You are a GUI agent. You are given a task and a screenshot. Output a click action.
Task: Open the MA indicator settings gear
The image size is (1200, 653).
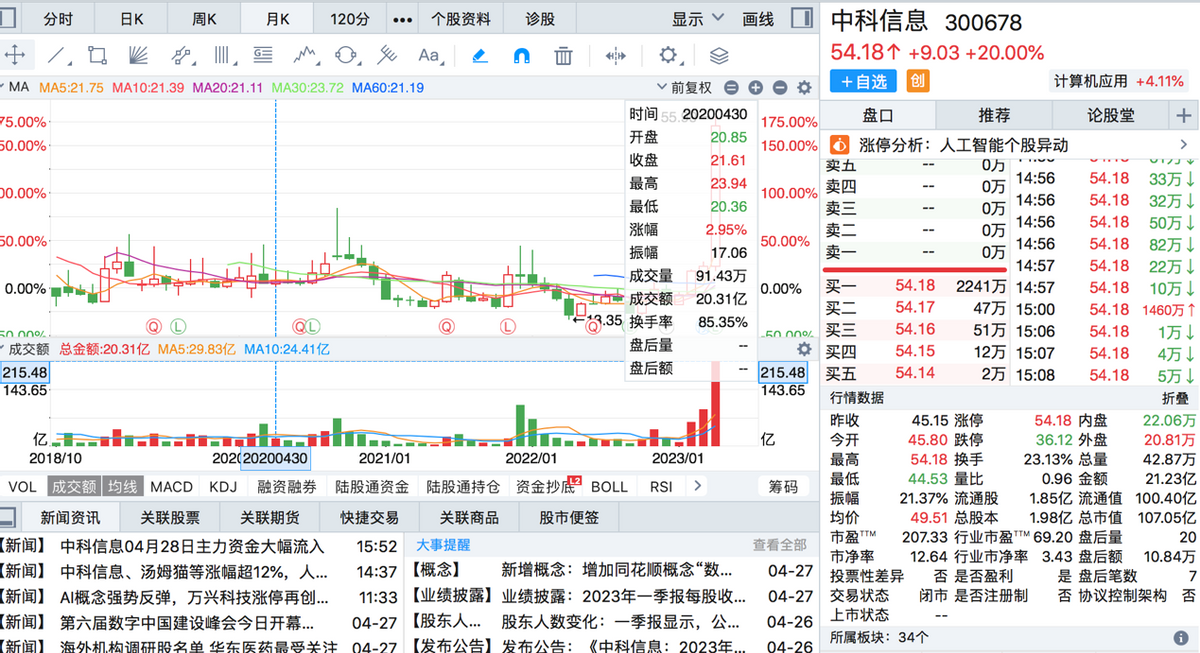pyautogui.click(x=803, y=88)
